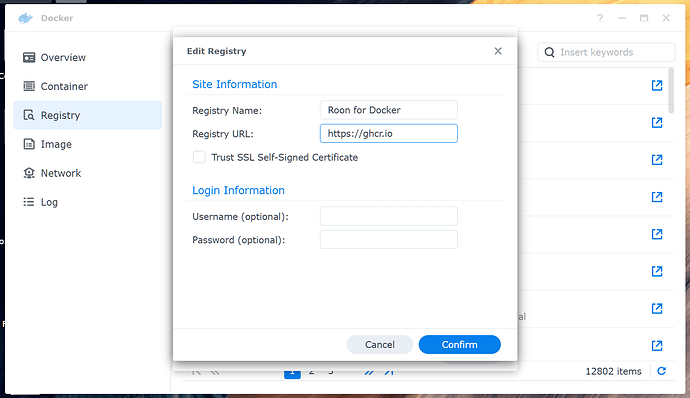690x398 pixels.
Task: Open external link icon of first registry row
Action: [657, 85]
